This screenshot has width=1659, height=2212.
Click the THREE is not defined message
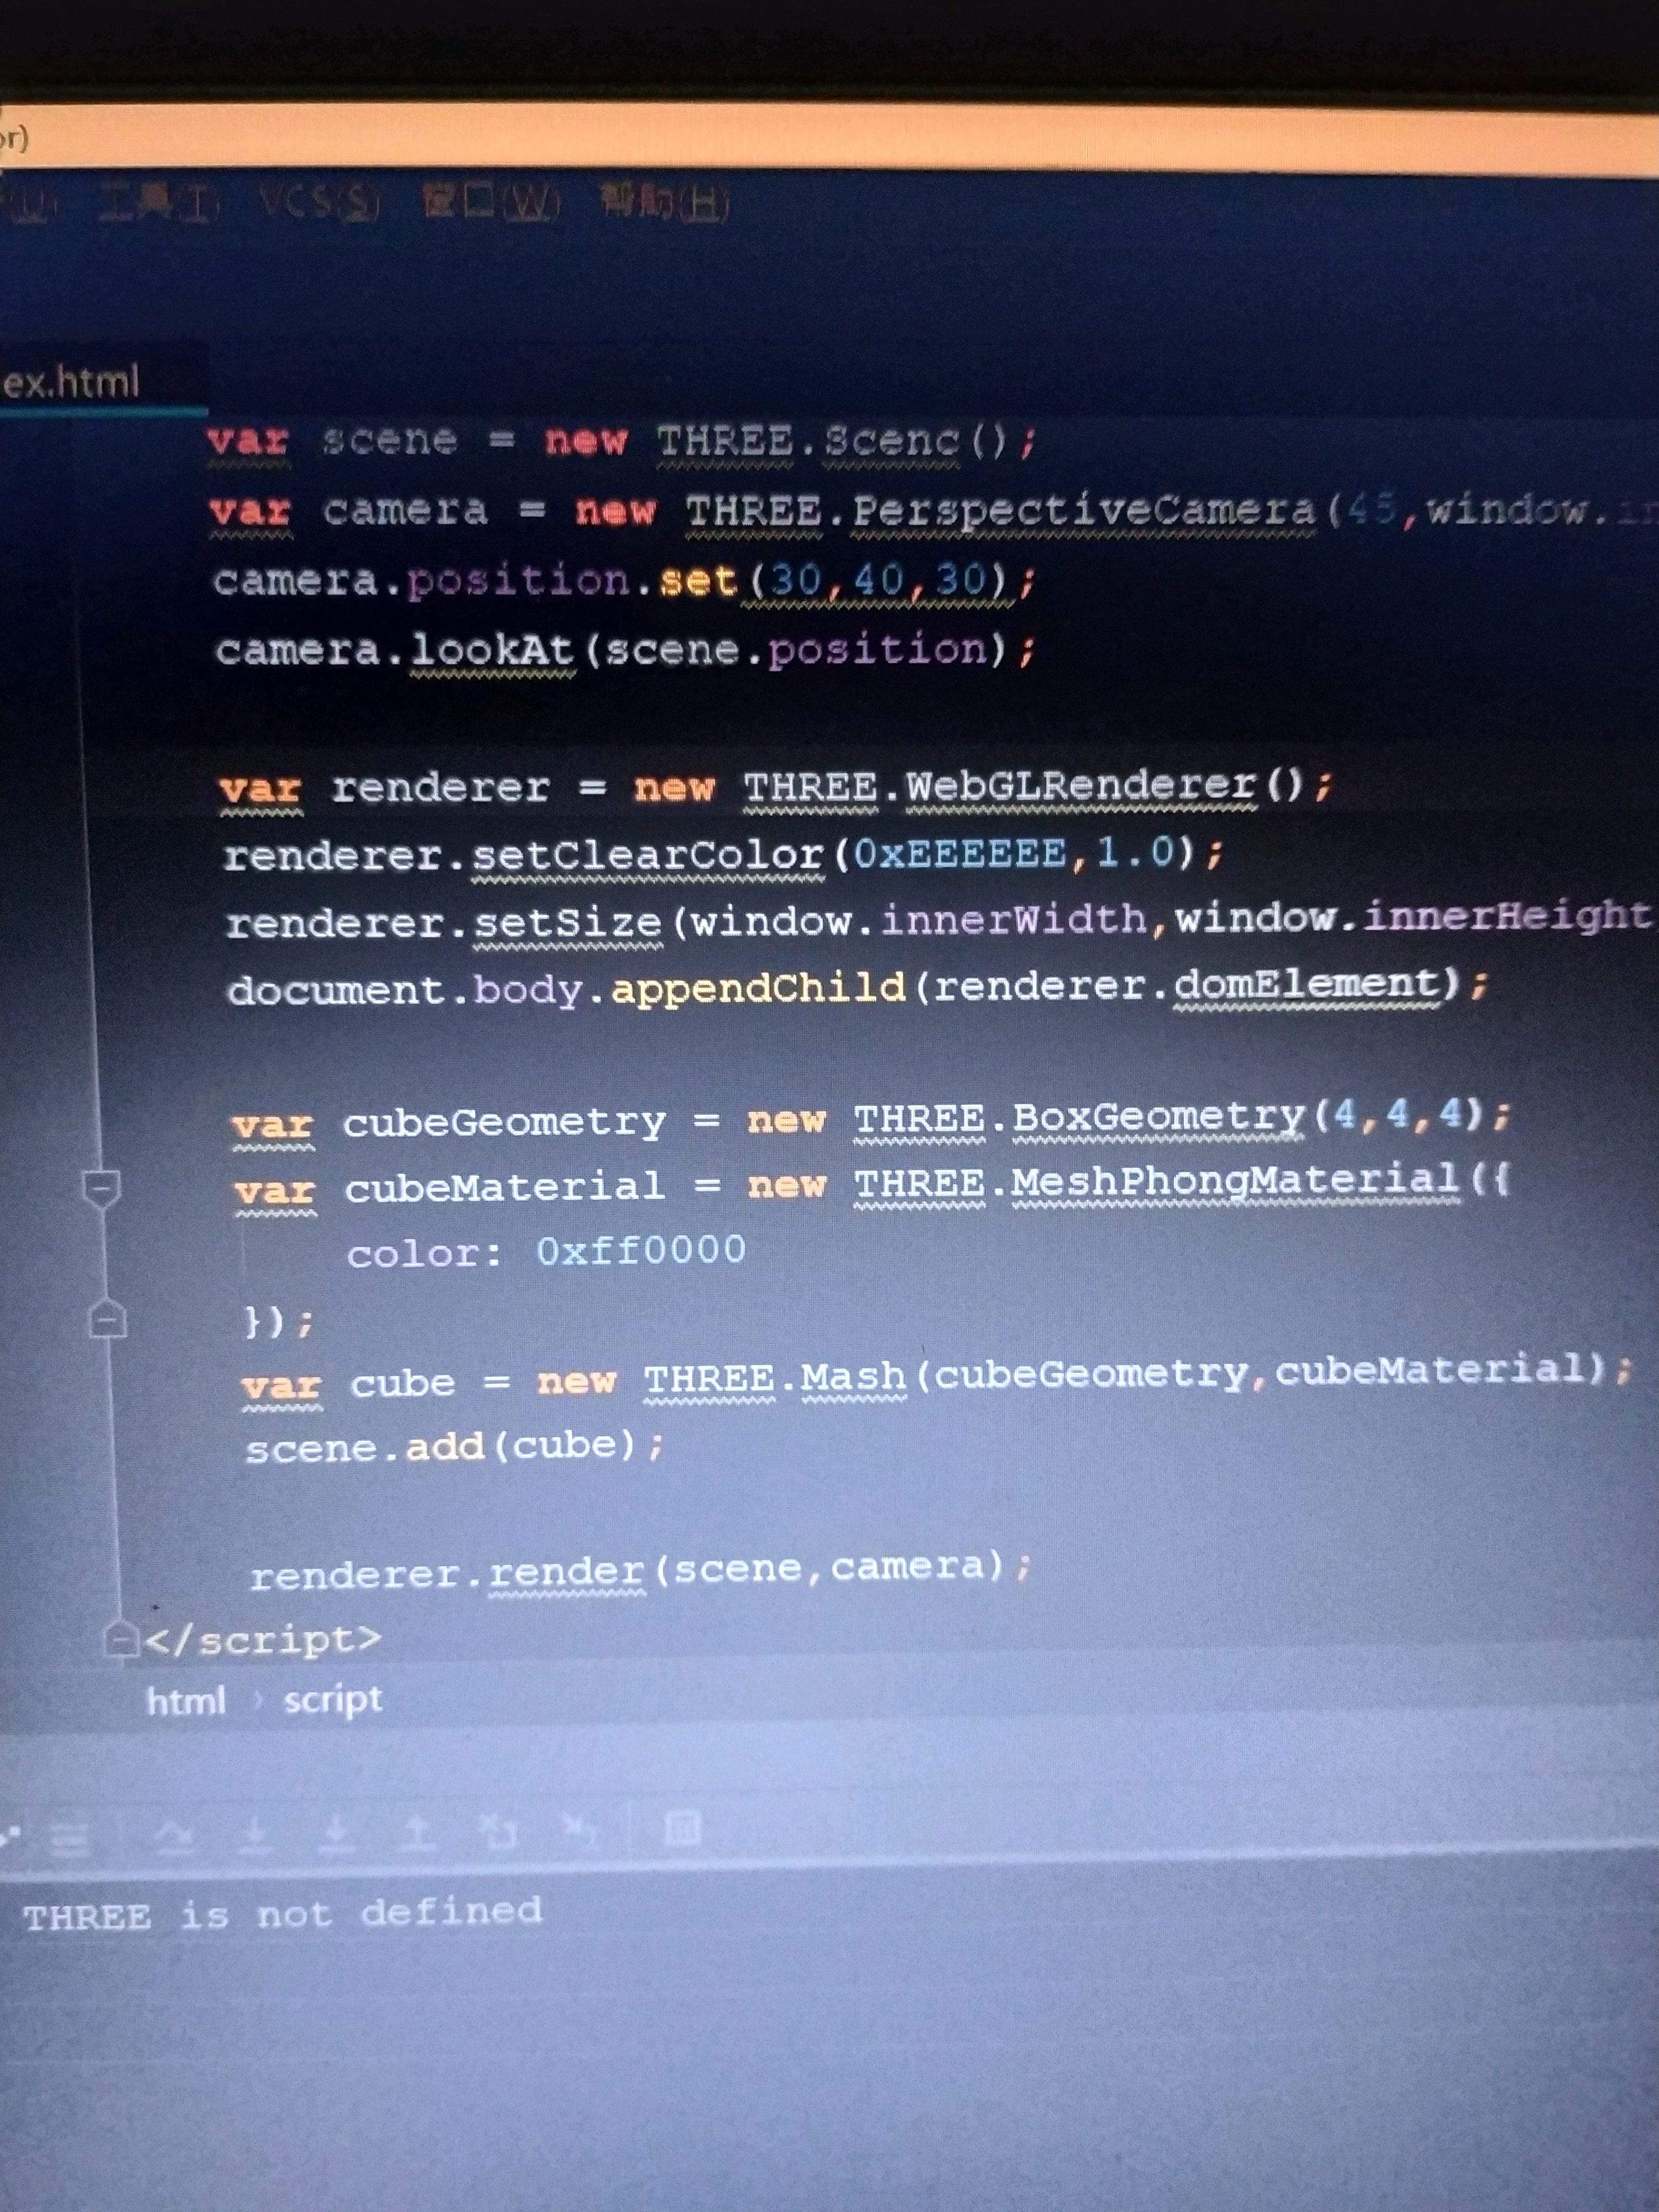click(x=283, y=1914)
